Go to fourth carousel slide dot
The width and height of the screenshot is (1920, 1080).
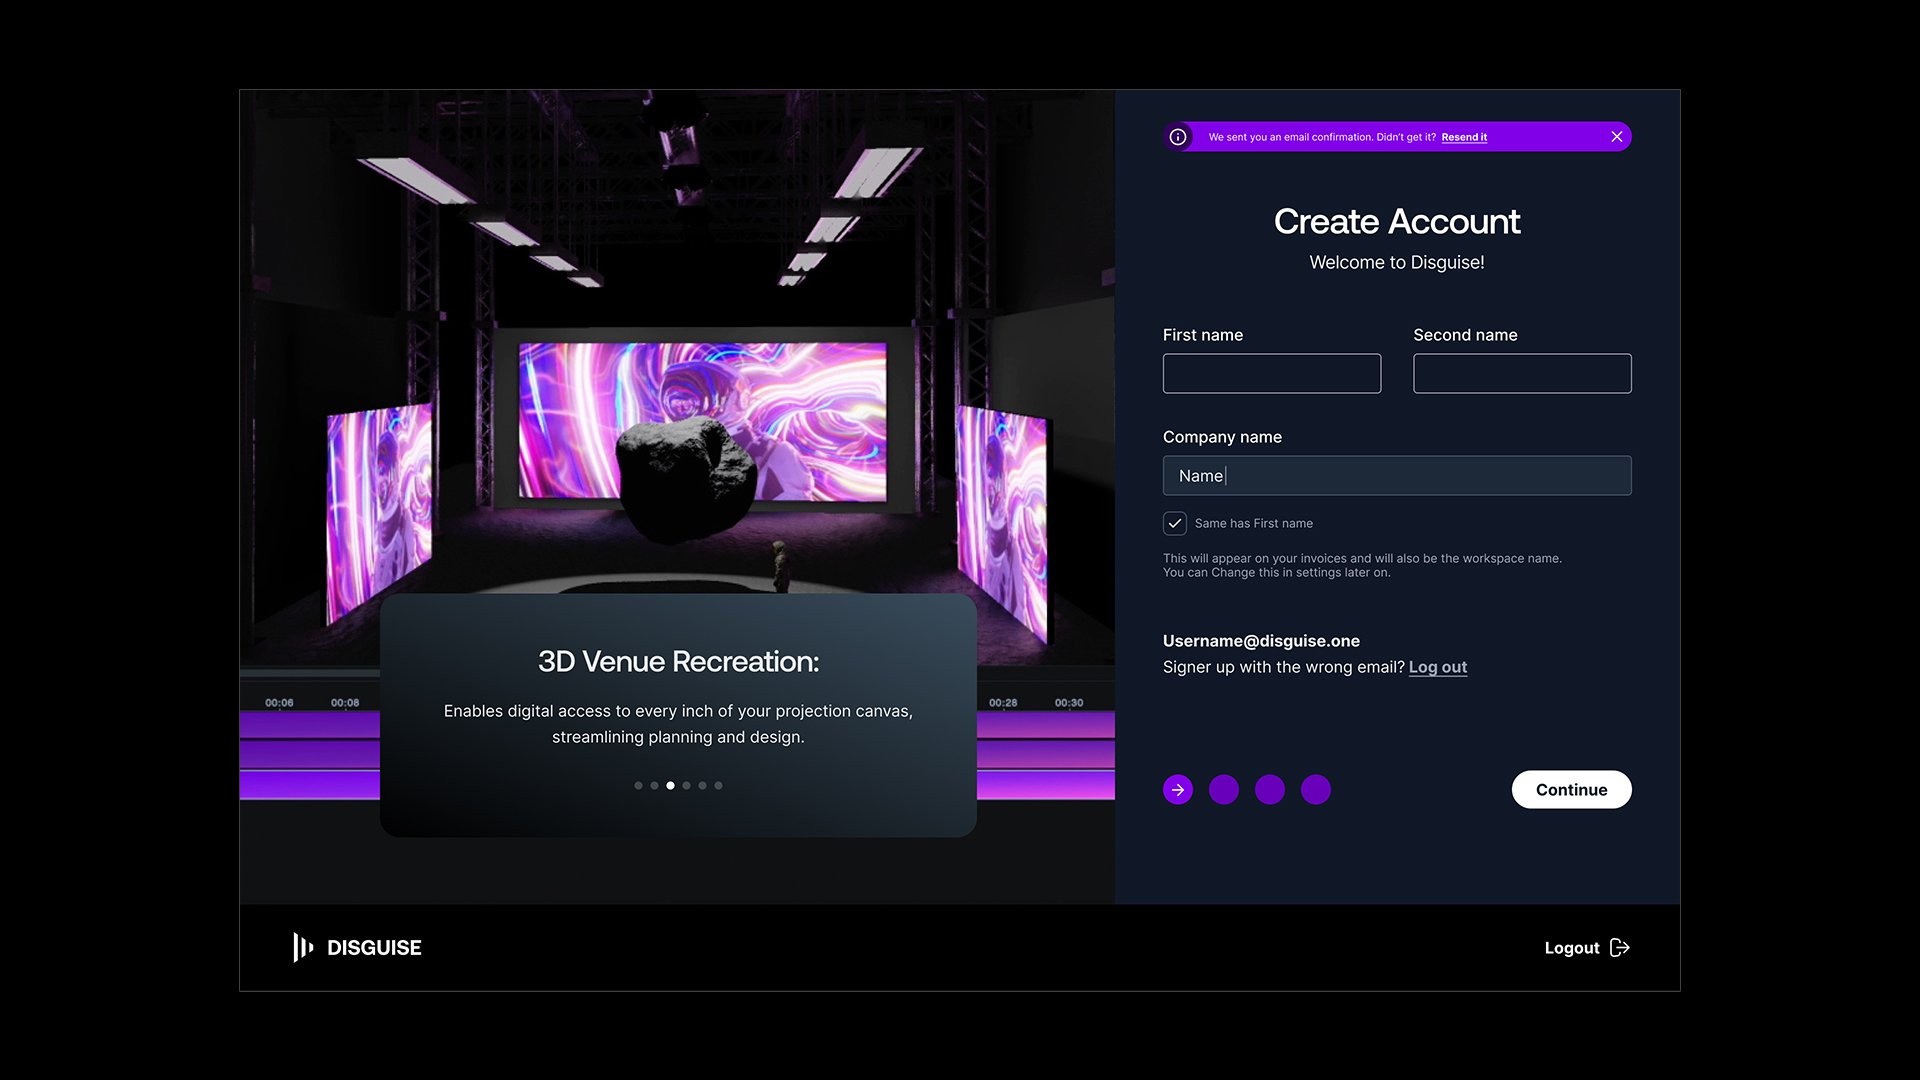point(686,786)
